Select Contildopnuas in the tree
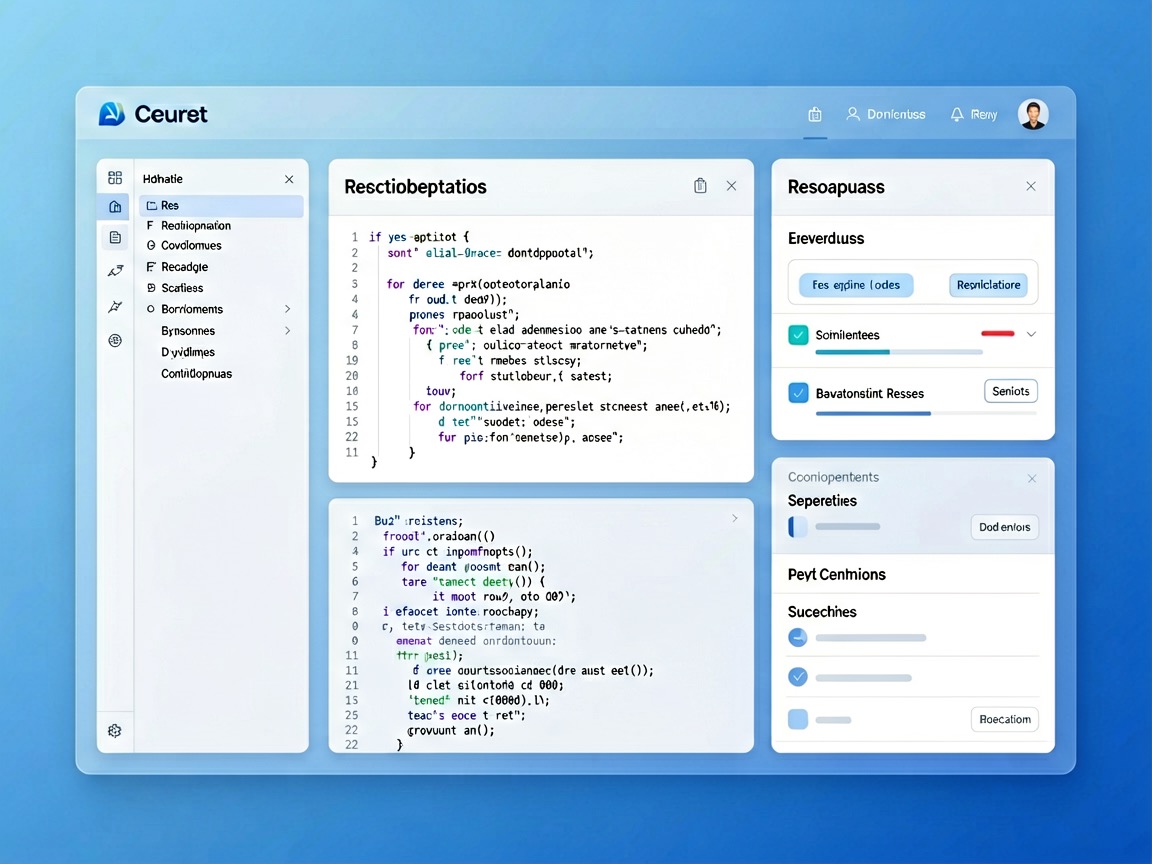 (196, 373)
